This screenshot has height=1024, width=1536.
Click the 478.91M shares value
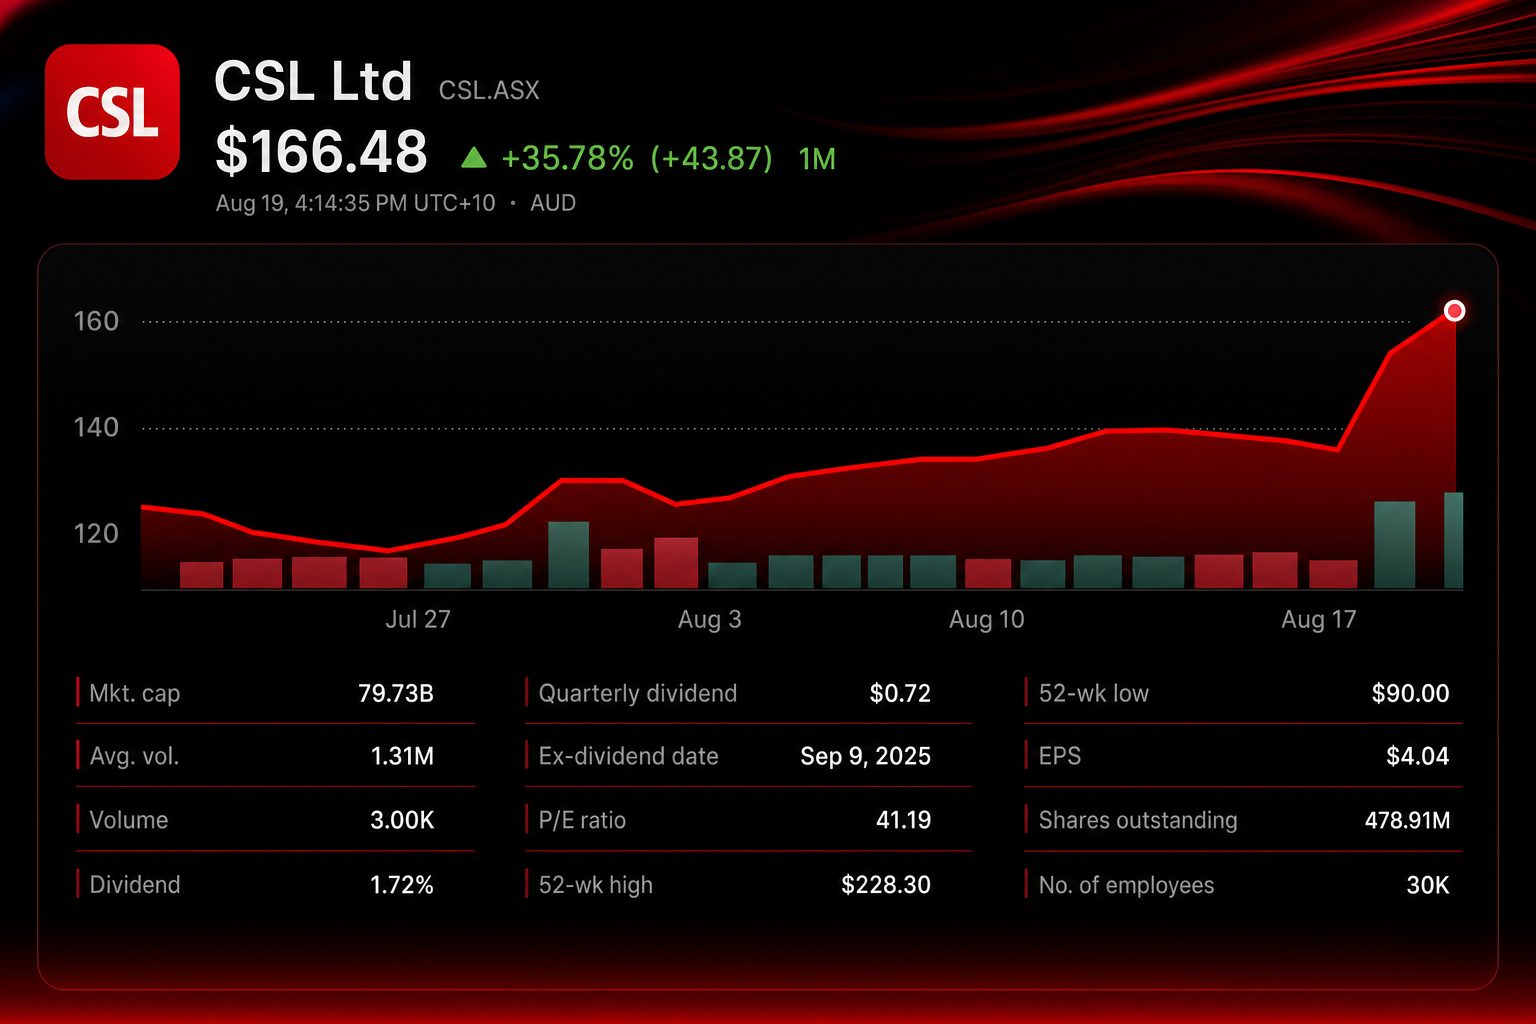pos(1408,820)
